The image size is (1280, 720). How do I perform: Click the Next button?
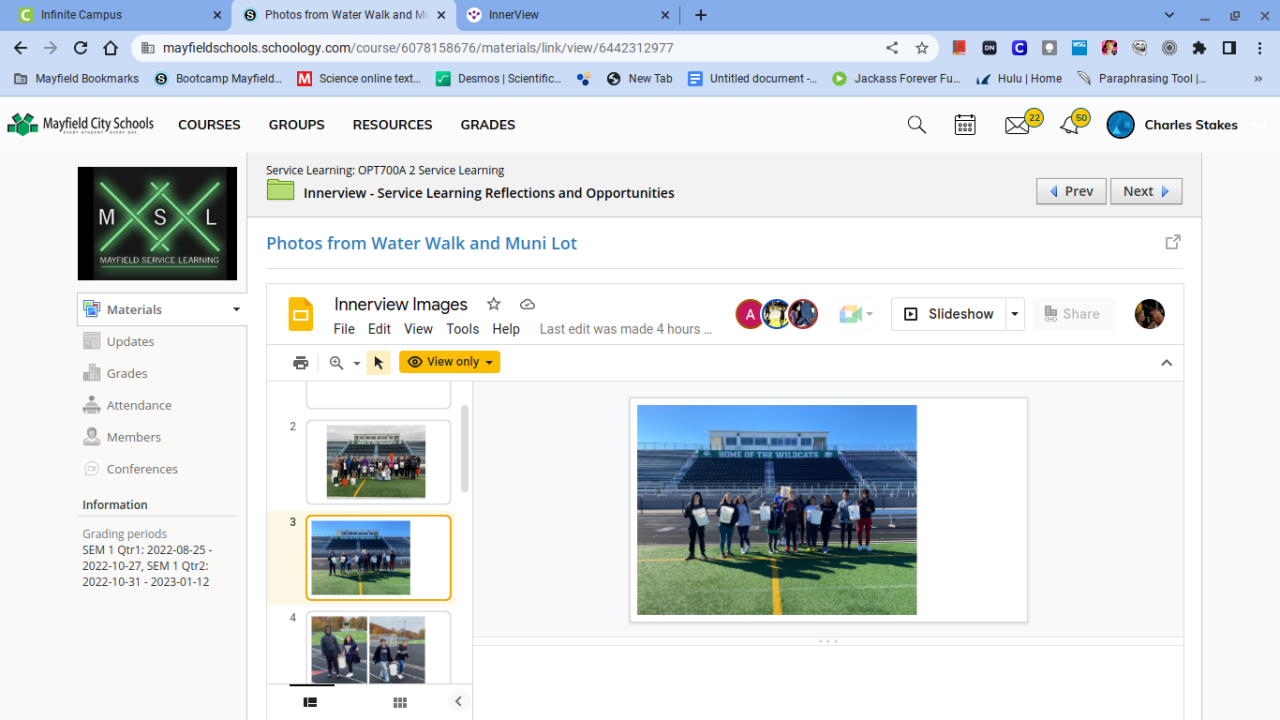(x=1146, y=191)
